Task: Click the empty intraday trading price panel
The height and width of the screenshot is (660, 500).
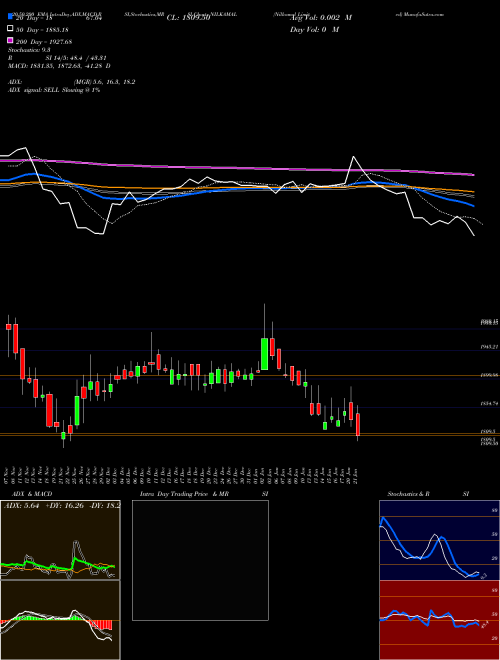Action: pos(200,560)
